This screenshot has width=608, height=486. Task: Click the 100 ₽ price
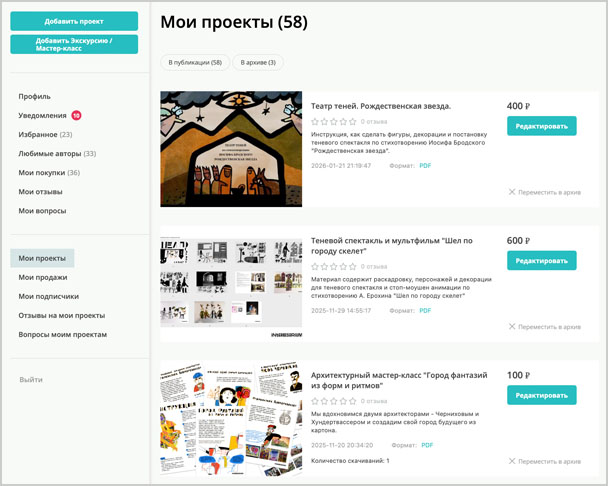pyautogui.click(x=518, y=375)
